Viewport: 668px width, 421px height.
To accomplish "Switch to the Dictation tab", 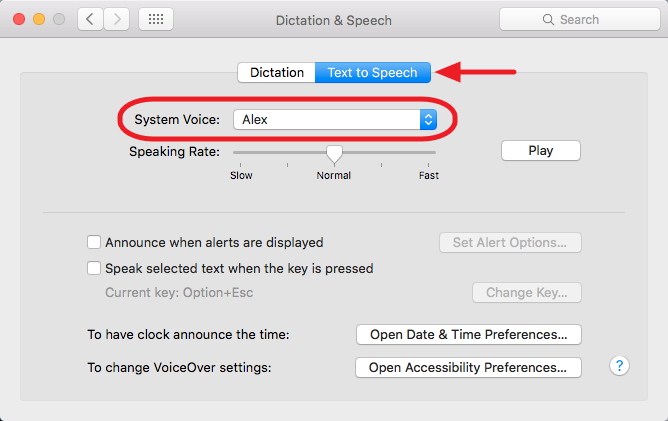I will pyautogui.click(x=276, y=72).
